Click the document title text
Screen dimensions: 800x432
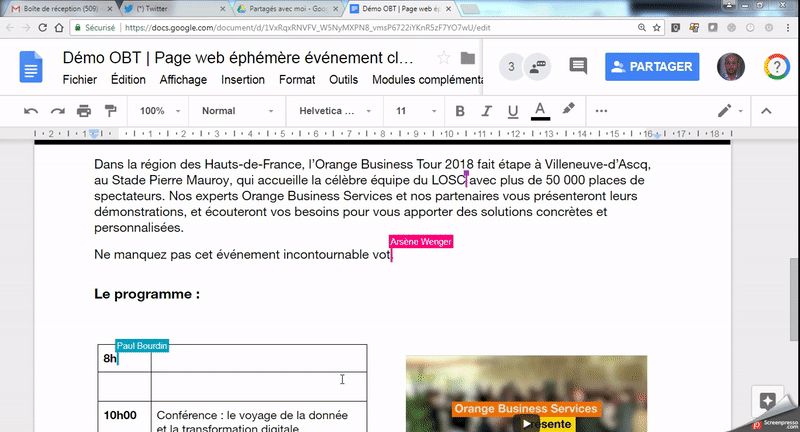point(238,58)
